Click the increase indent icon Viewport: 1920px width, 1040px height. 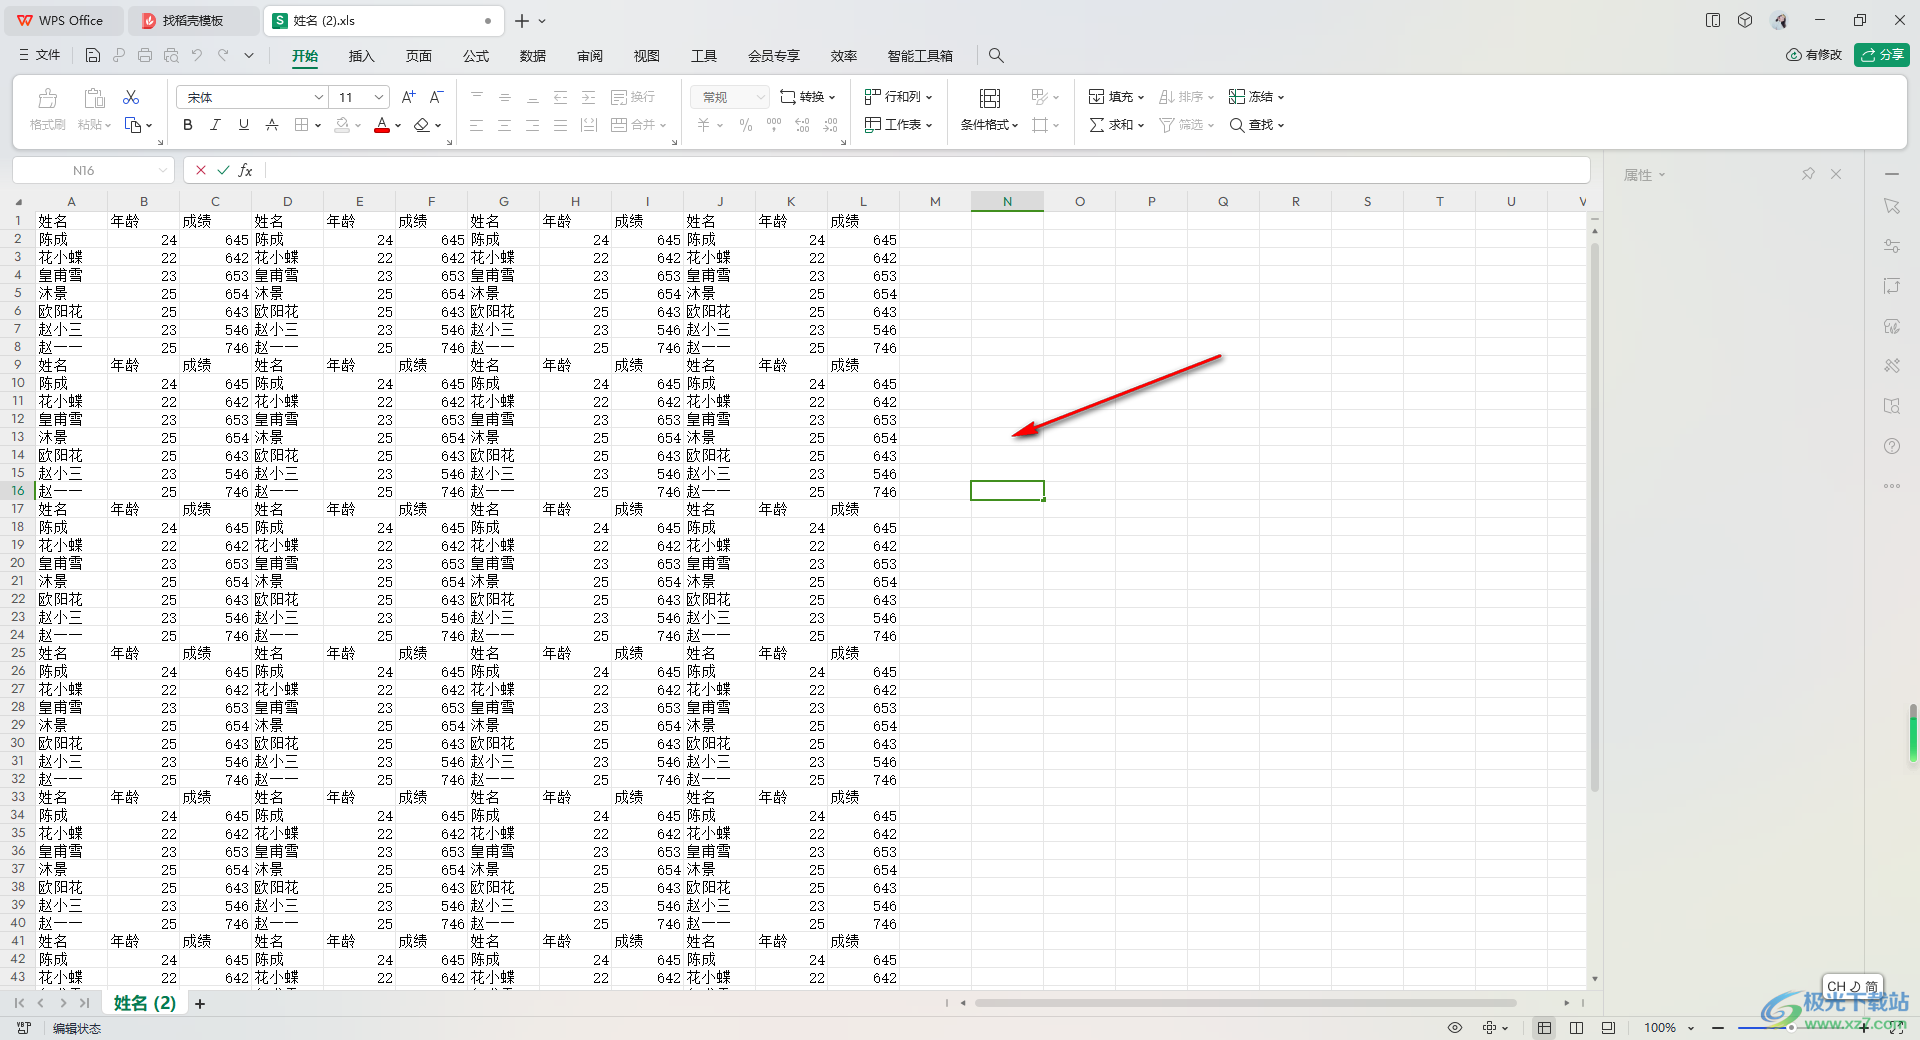[589, 97]
